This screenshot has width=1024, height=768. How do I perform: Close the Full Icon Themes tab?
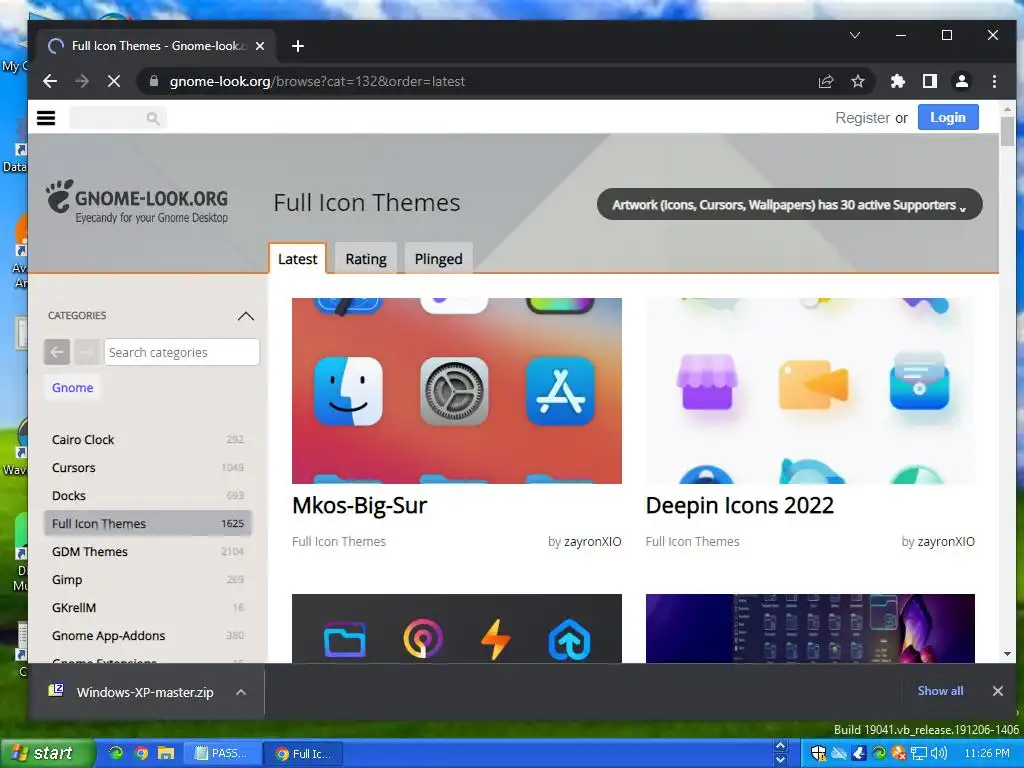coord(260,46)
